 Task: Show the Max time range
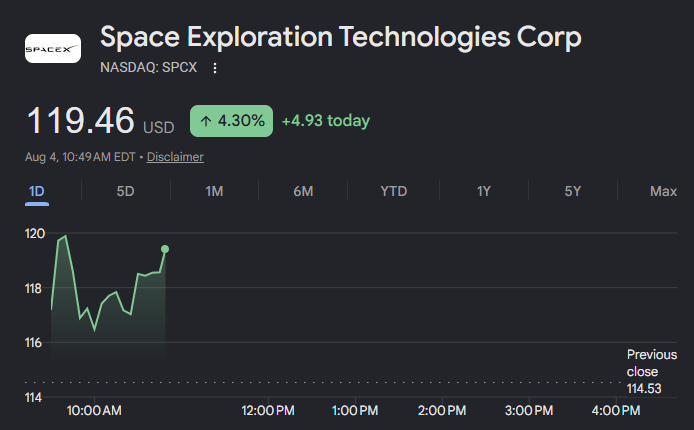pyautogui.click(x=663, y=192)
